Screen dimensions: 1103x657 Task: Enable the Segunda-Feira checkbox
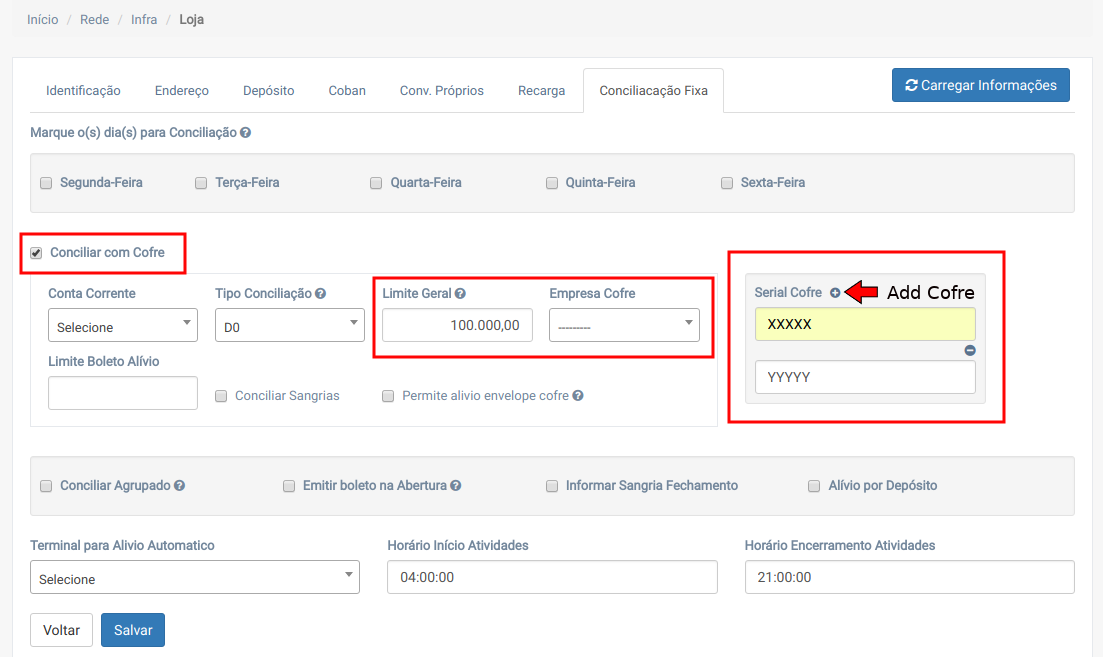coord(46,183)
